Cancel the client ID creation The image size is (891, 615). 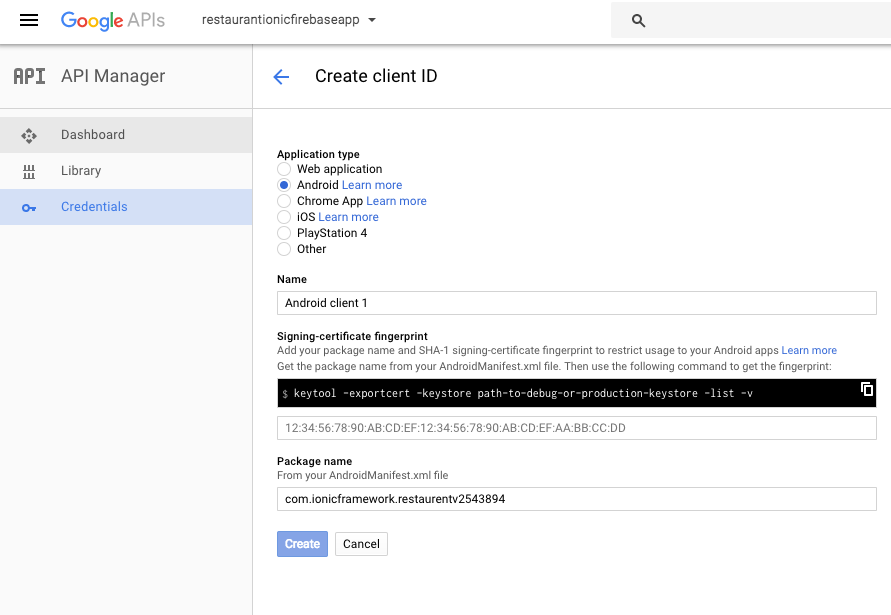361,544
